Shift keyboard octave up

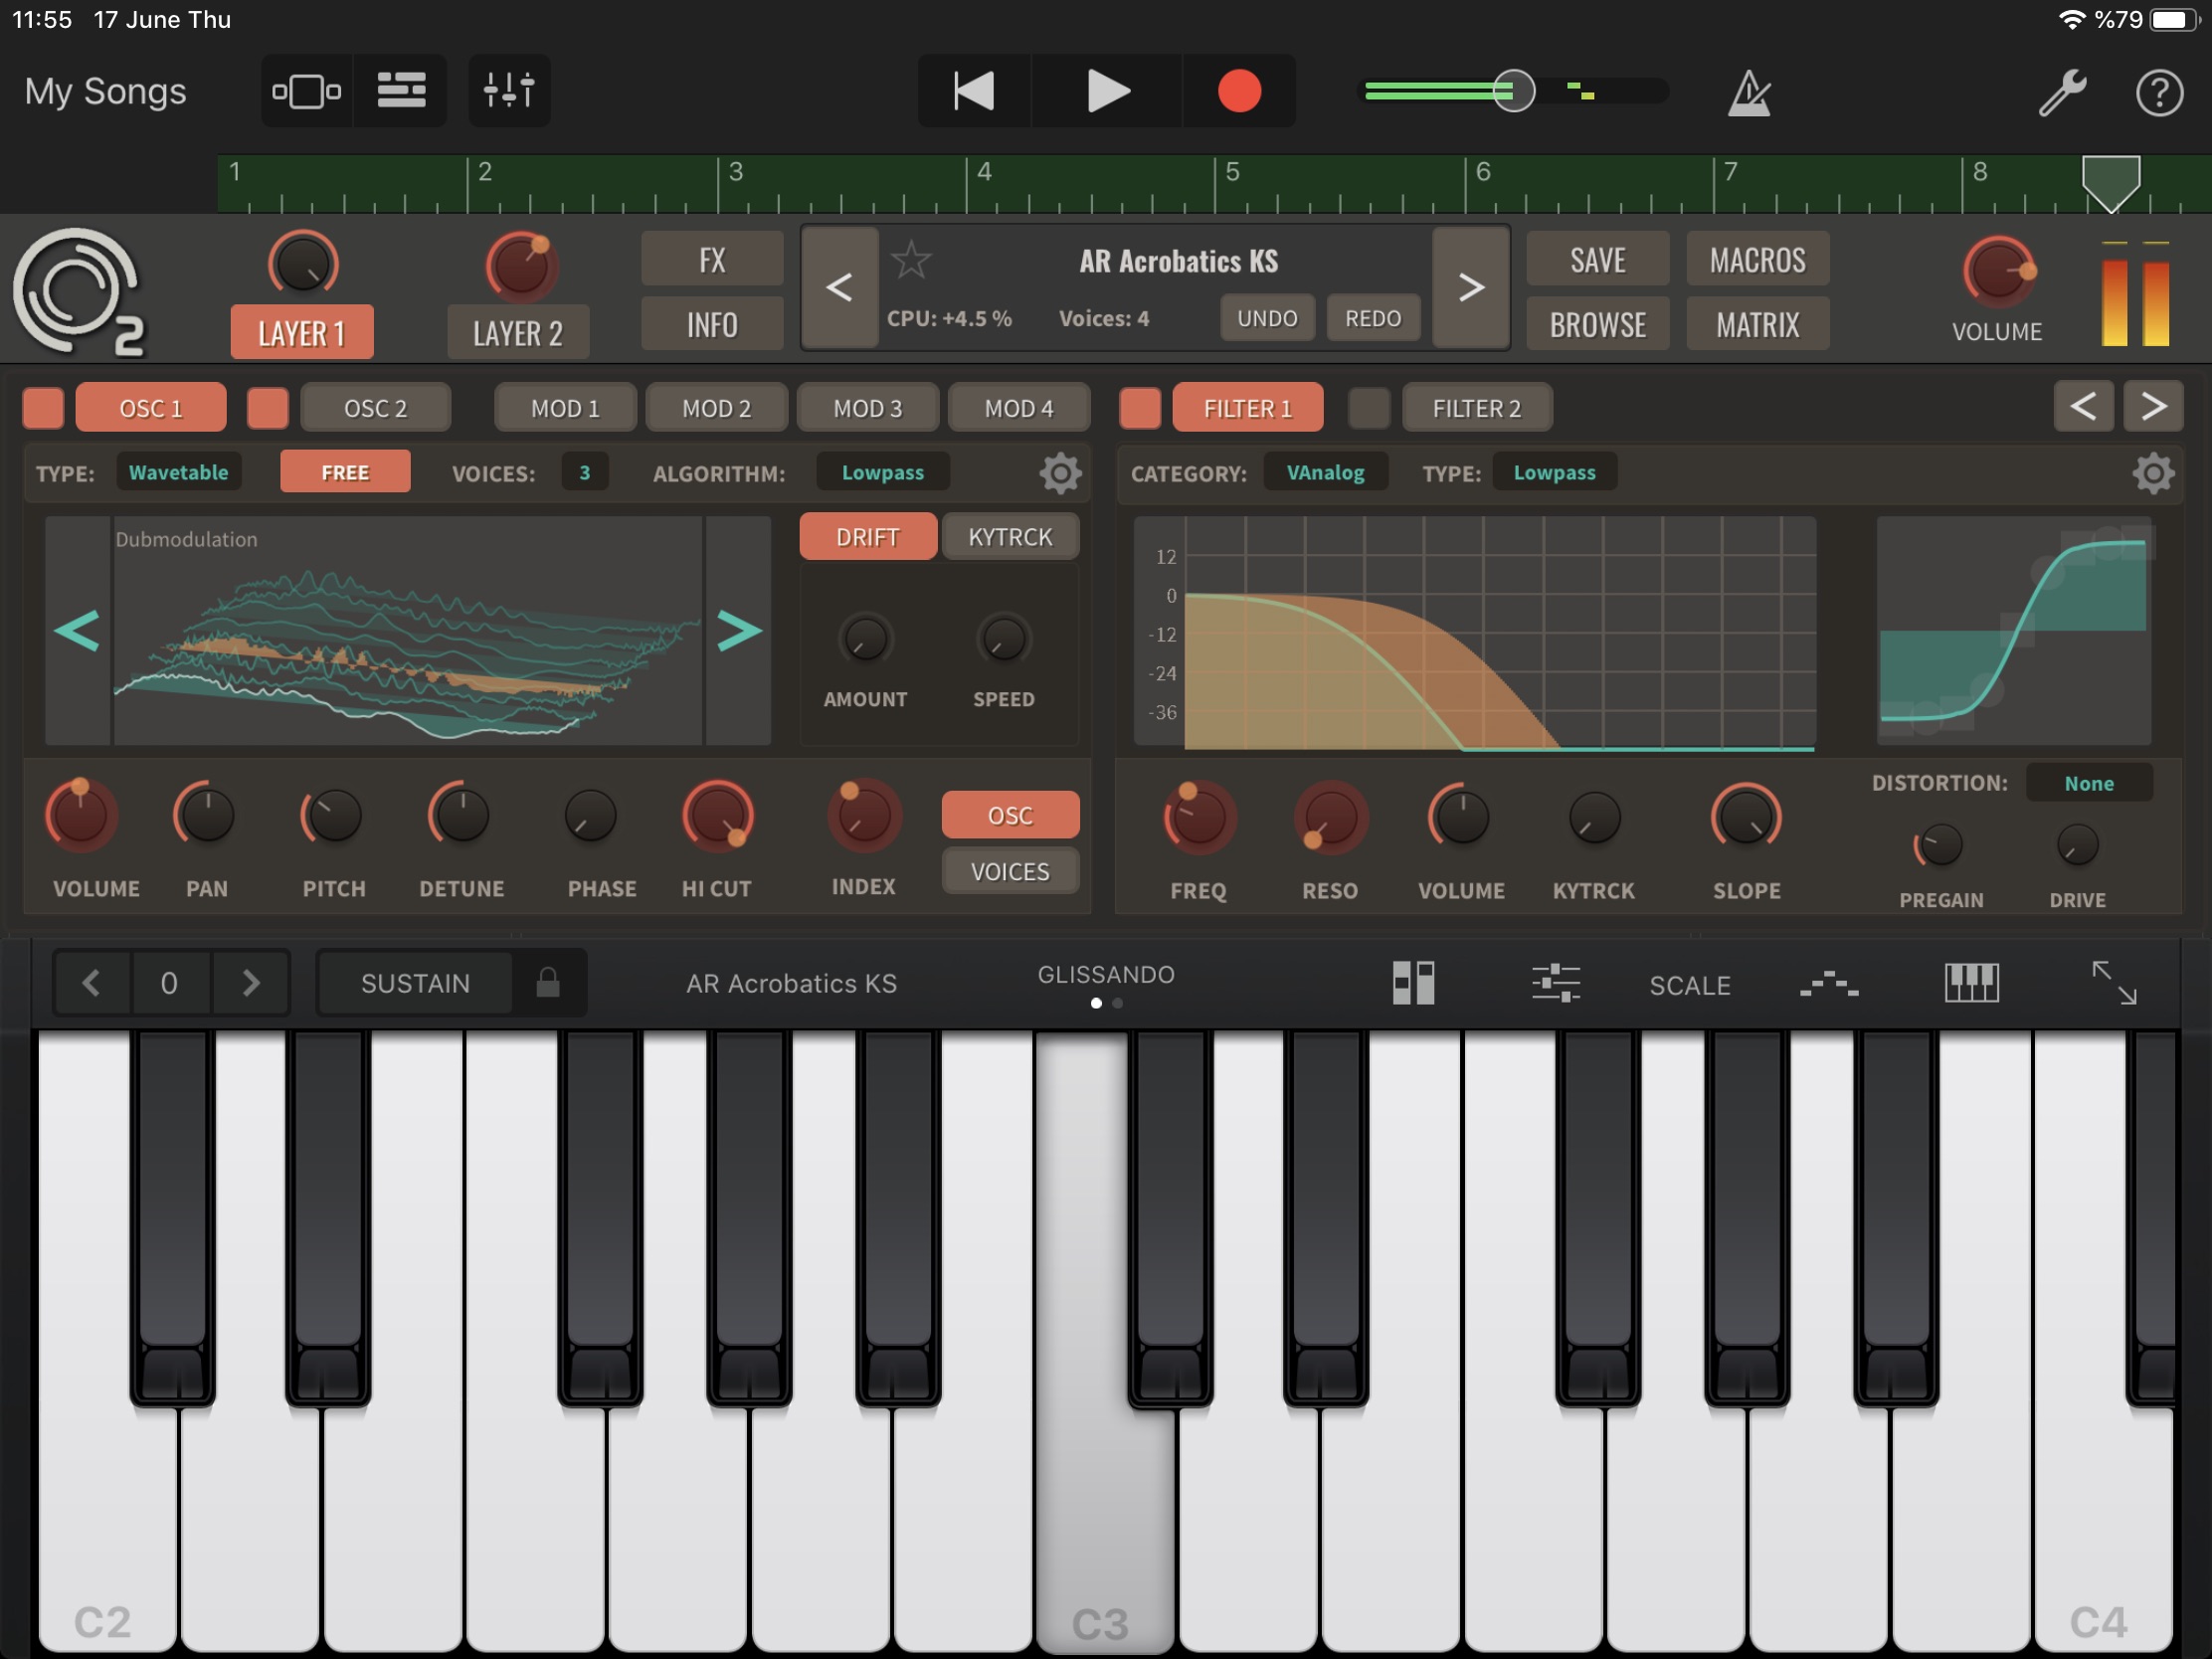click(x=250, y=983)
